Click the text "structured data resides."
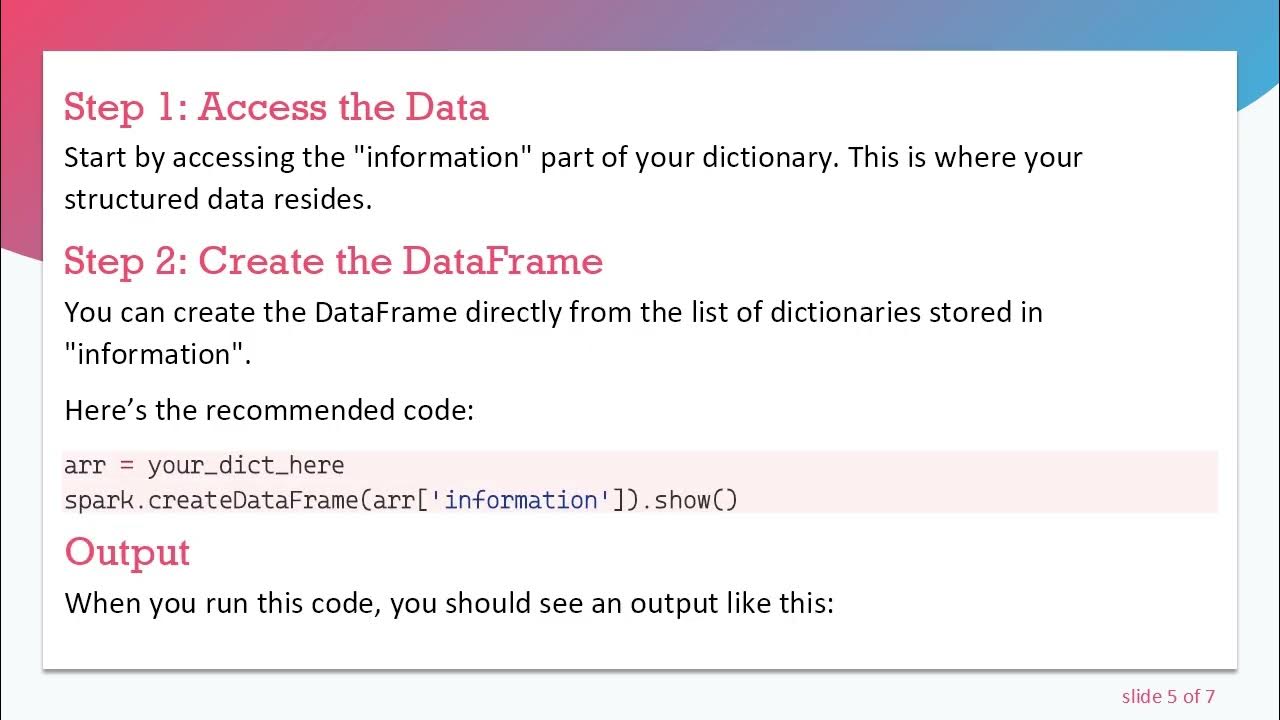The width and height of the screenshot is (1280, 720). tap(218, 199)
